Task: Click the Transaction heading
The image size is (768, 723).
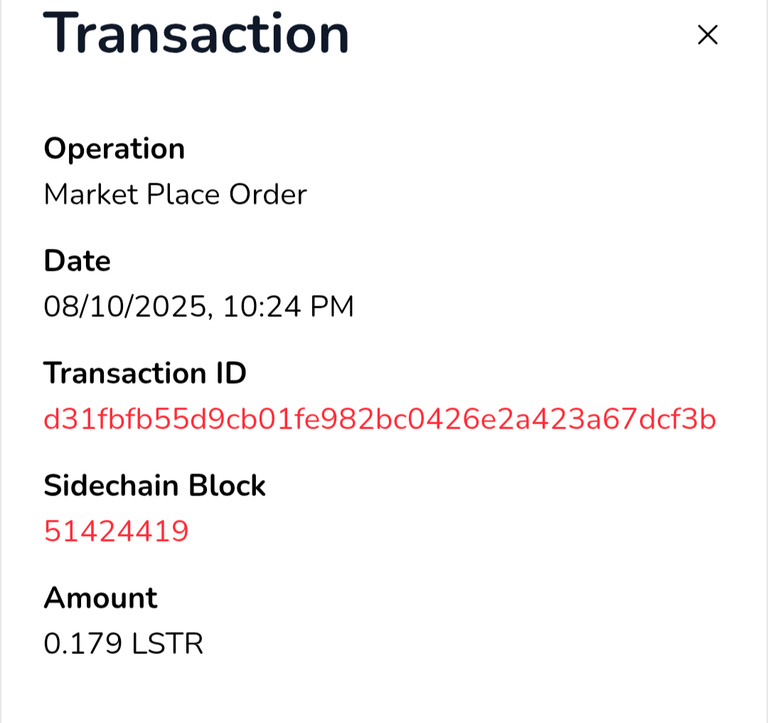Action: pos(196,33)
